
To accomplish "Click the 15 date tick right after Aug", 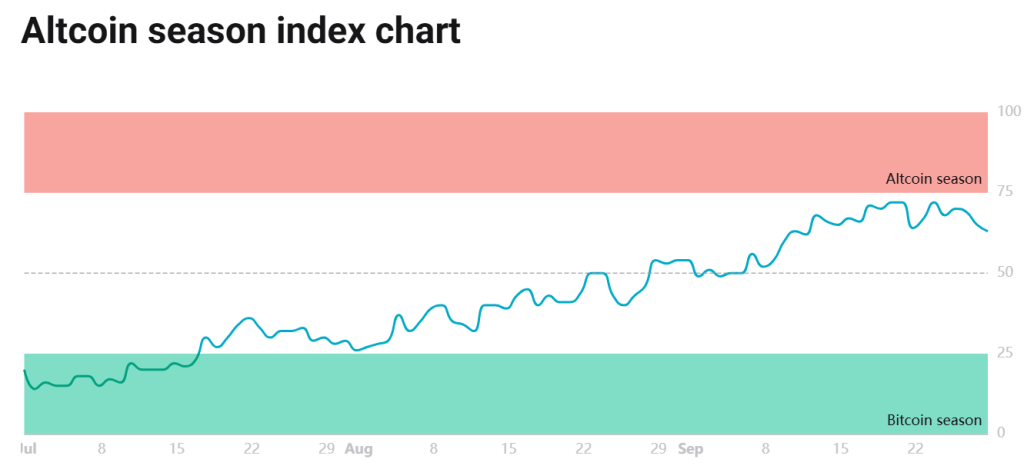I will point(509,450).
